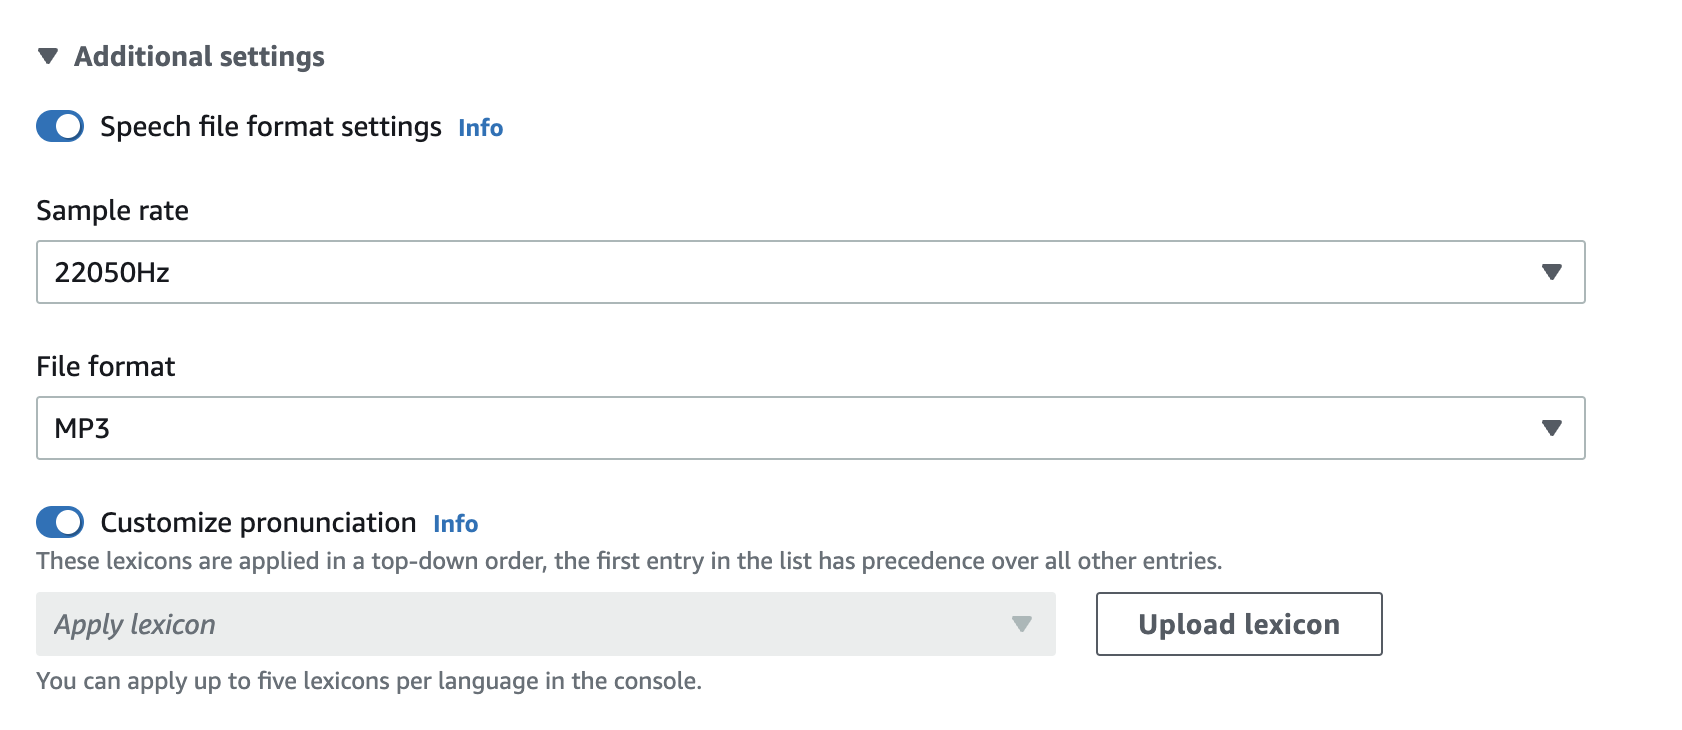
Task: Click the Customize pronunciation toggle
Action: pyautogui.click(x=59, y=522)
